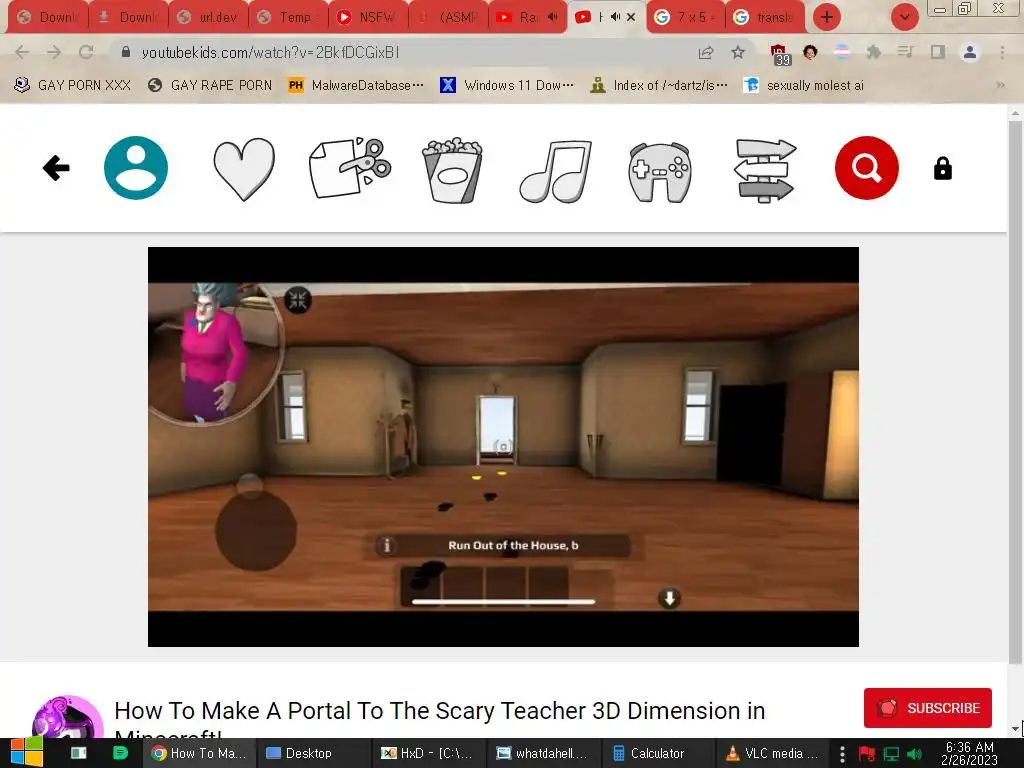This screenshot has width=1024, height=768.
Task: Open the MalwareDatabase bookmark
Action: (x=356, y=86)
